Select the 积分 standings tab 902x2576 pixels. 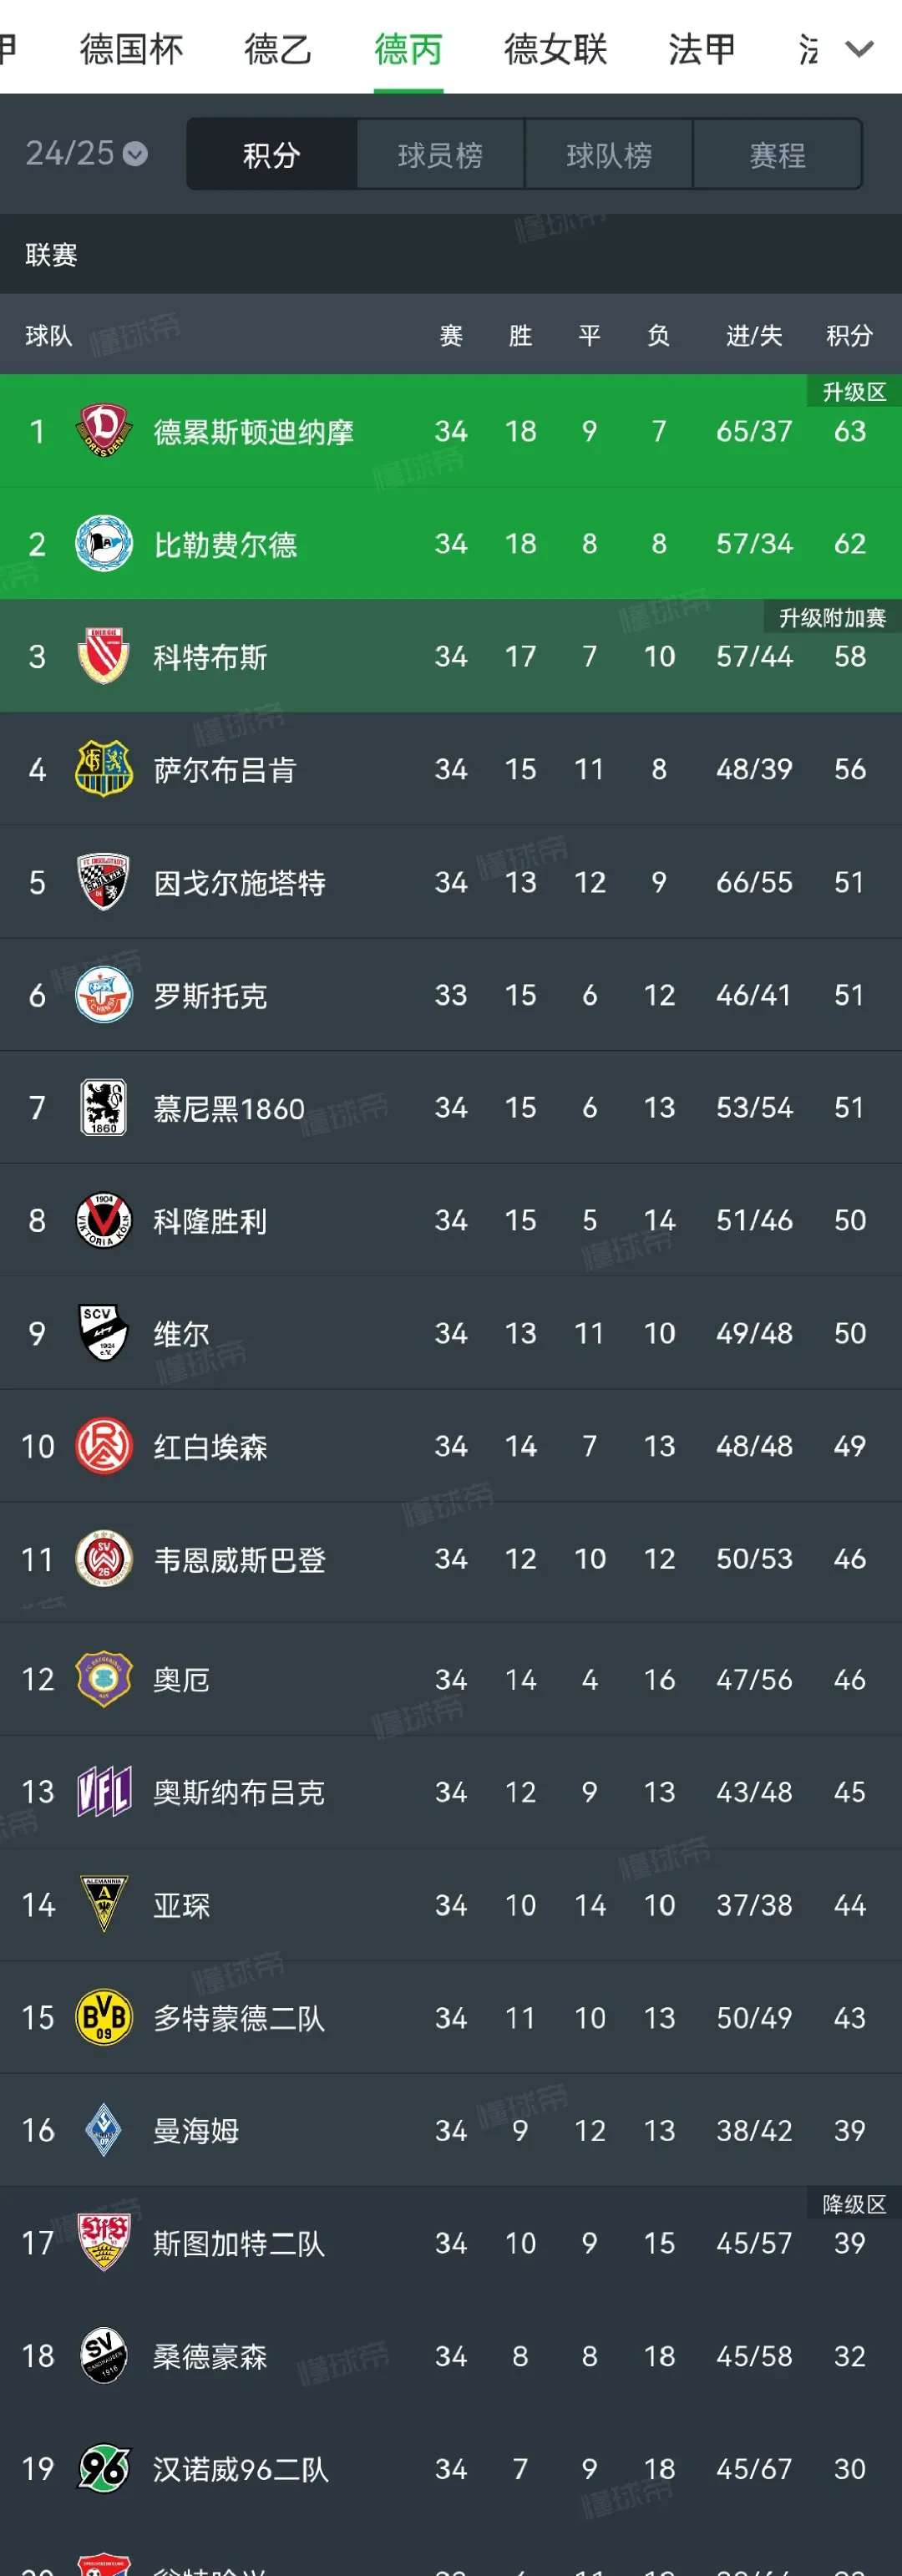coord(271,155)
